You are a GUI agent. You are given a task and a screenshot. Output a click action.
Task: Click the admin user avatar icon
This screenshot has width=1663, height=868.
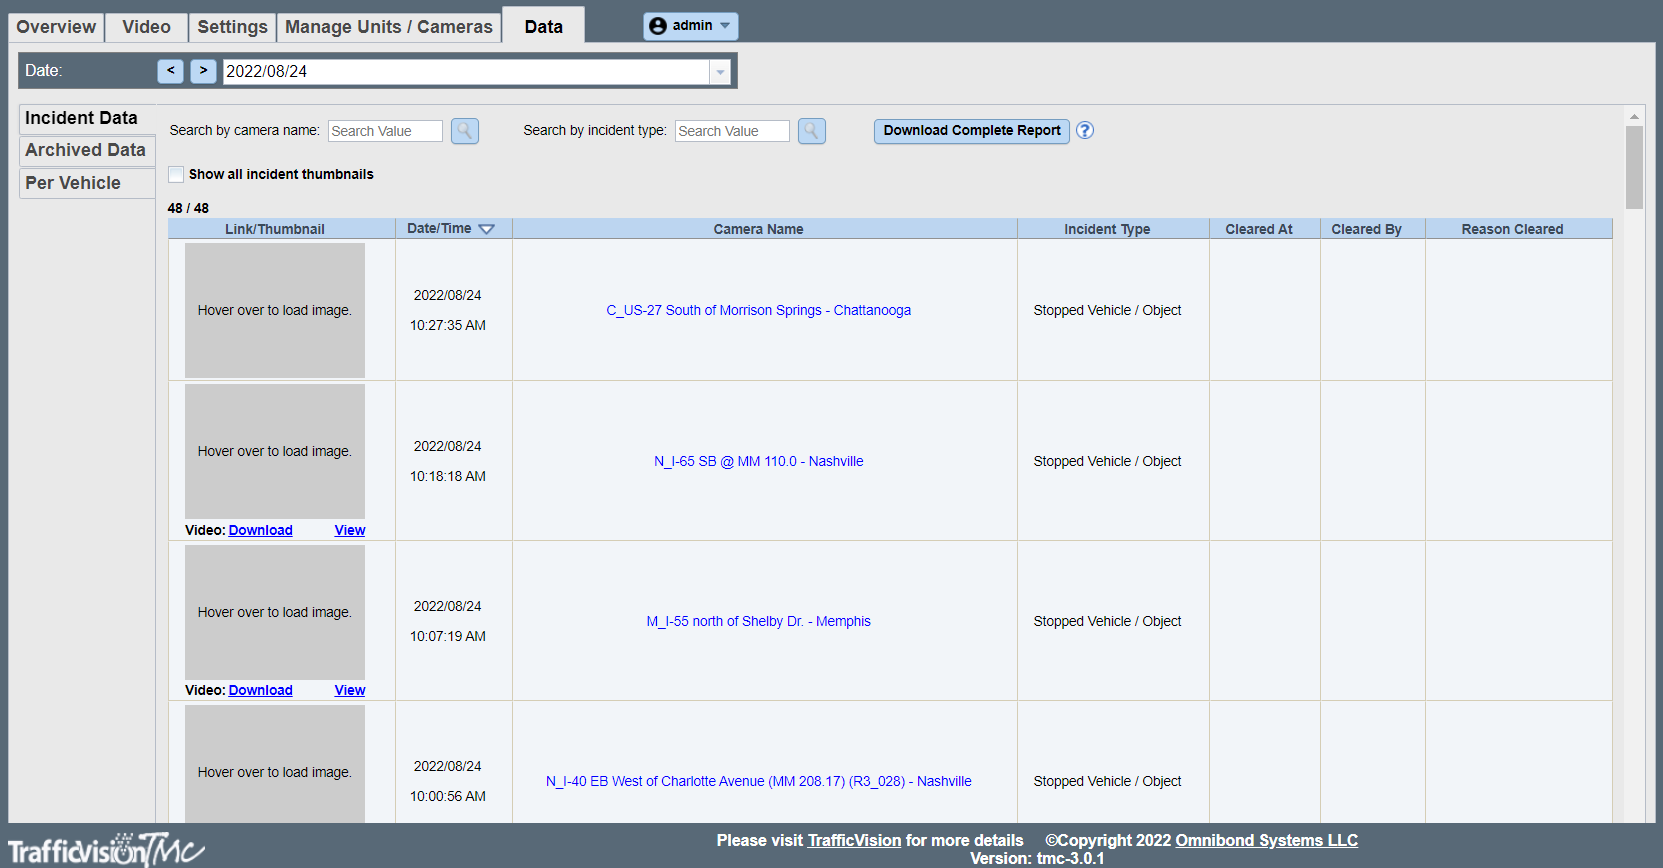click(x=658, y=26)
